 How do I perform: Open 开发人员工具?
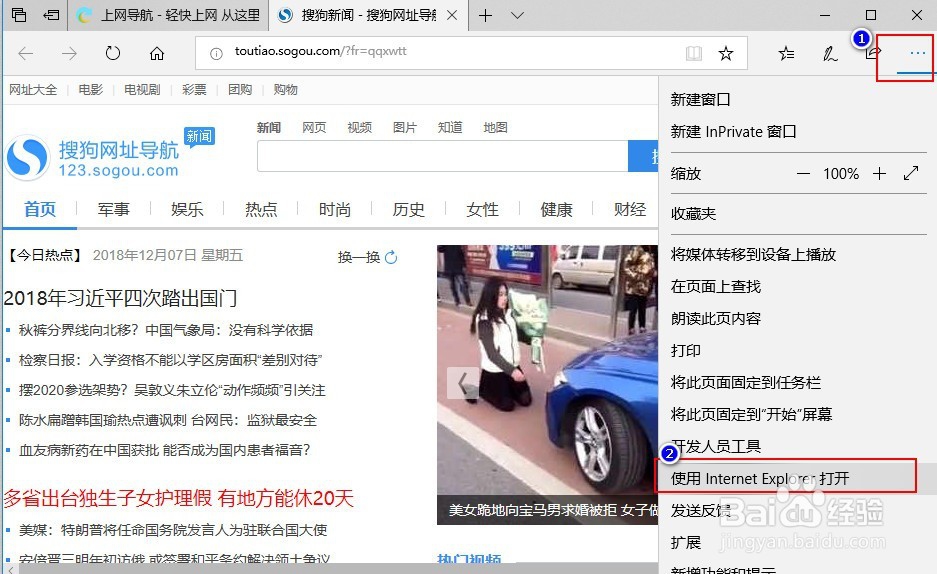pos(715,446)
